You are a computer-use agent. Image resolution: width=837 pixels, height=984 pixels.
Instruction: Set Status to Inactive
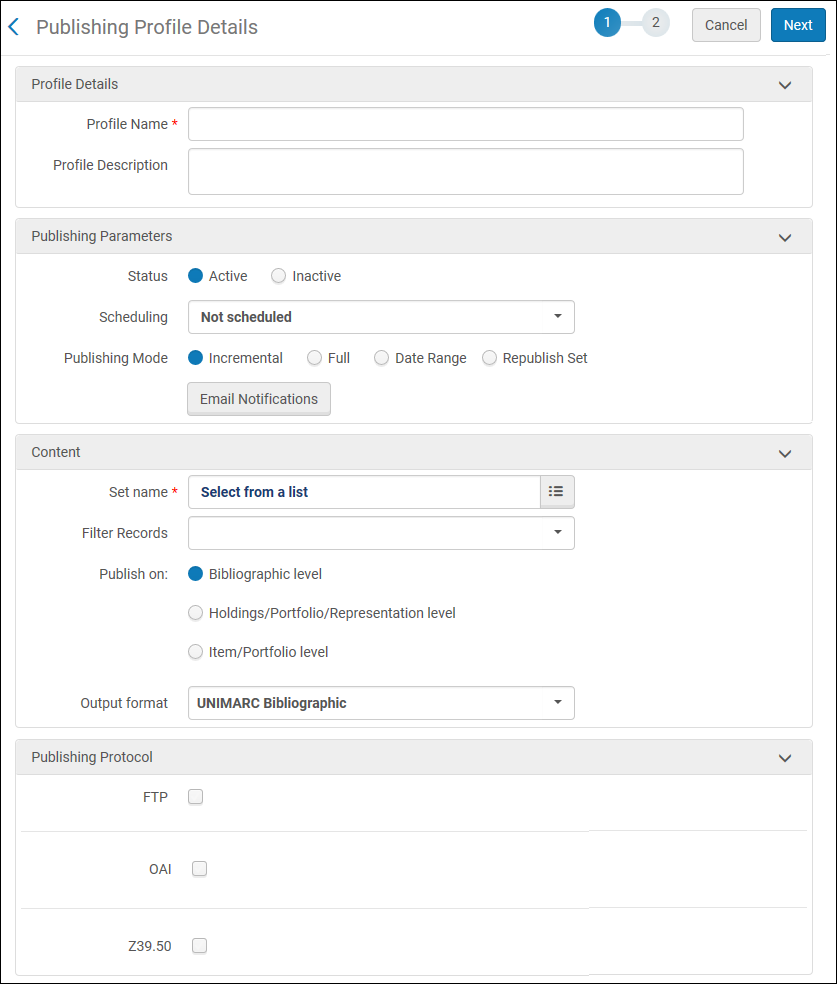coord(279,276)
